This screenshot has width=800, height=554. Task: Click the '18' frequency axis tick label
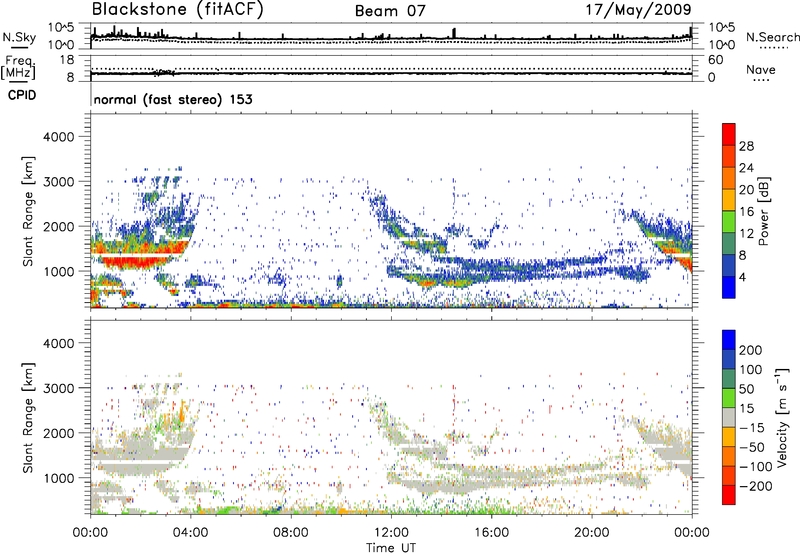point(67,60)
